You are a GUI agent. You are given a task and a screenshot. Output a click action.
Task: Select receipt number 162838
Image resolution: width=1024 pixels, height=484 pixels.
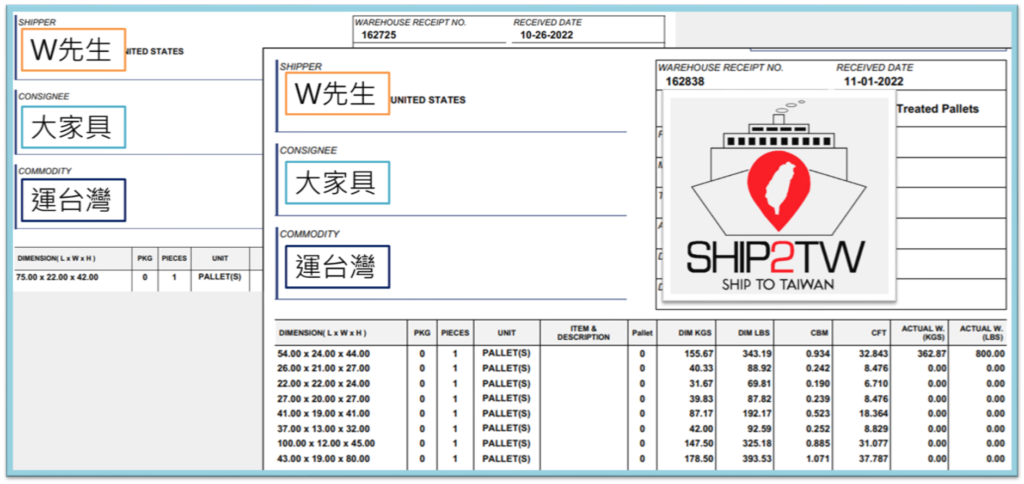pyautogui.click(x=684, y=82)
